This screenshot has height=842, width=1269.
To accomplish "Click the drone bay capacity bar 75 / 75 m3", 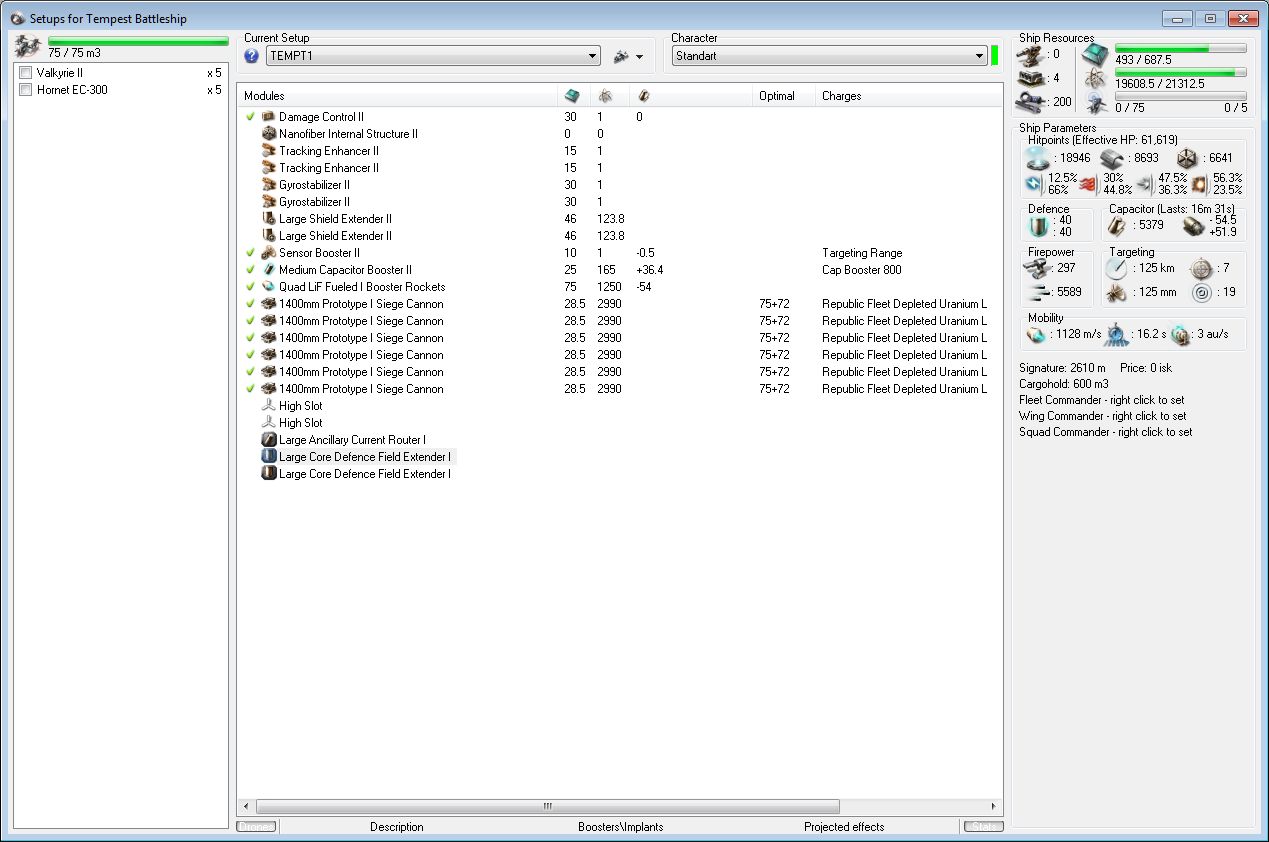I will (138, 41).
